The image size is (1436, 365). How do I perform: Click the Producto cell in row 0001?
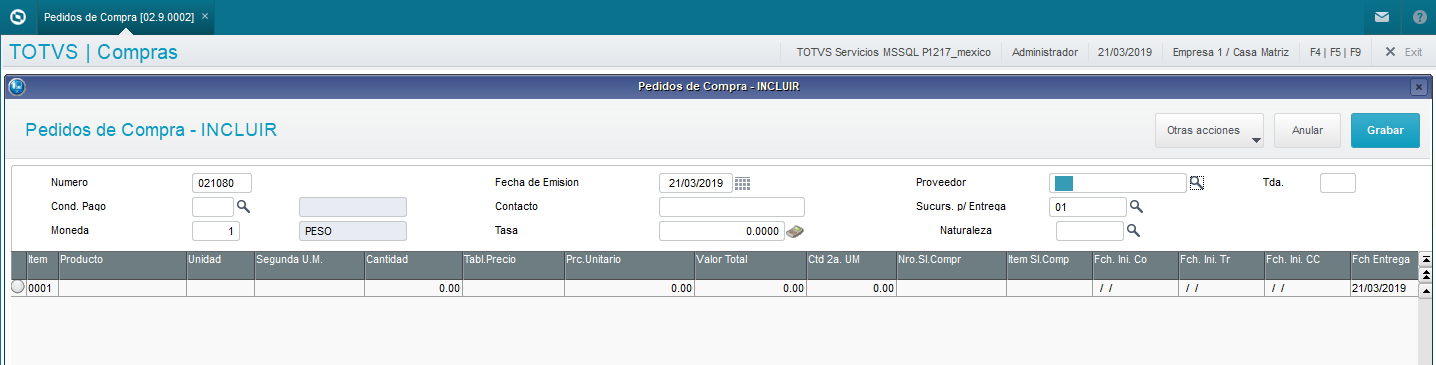tap(122, 288)
